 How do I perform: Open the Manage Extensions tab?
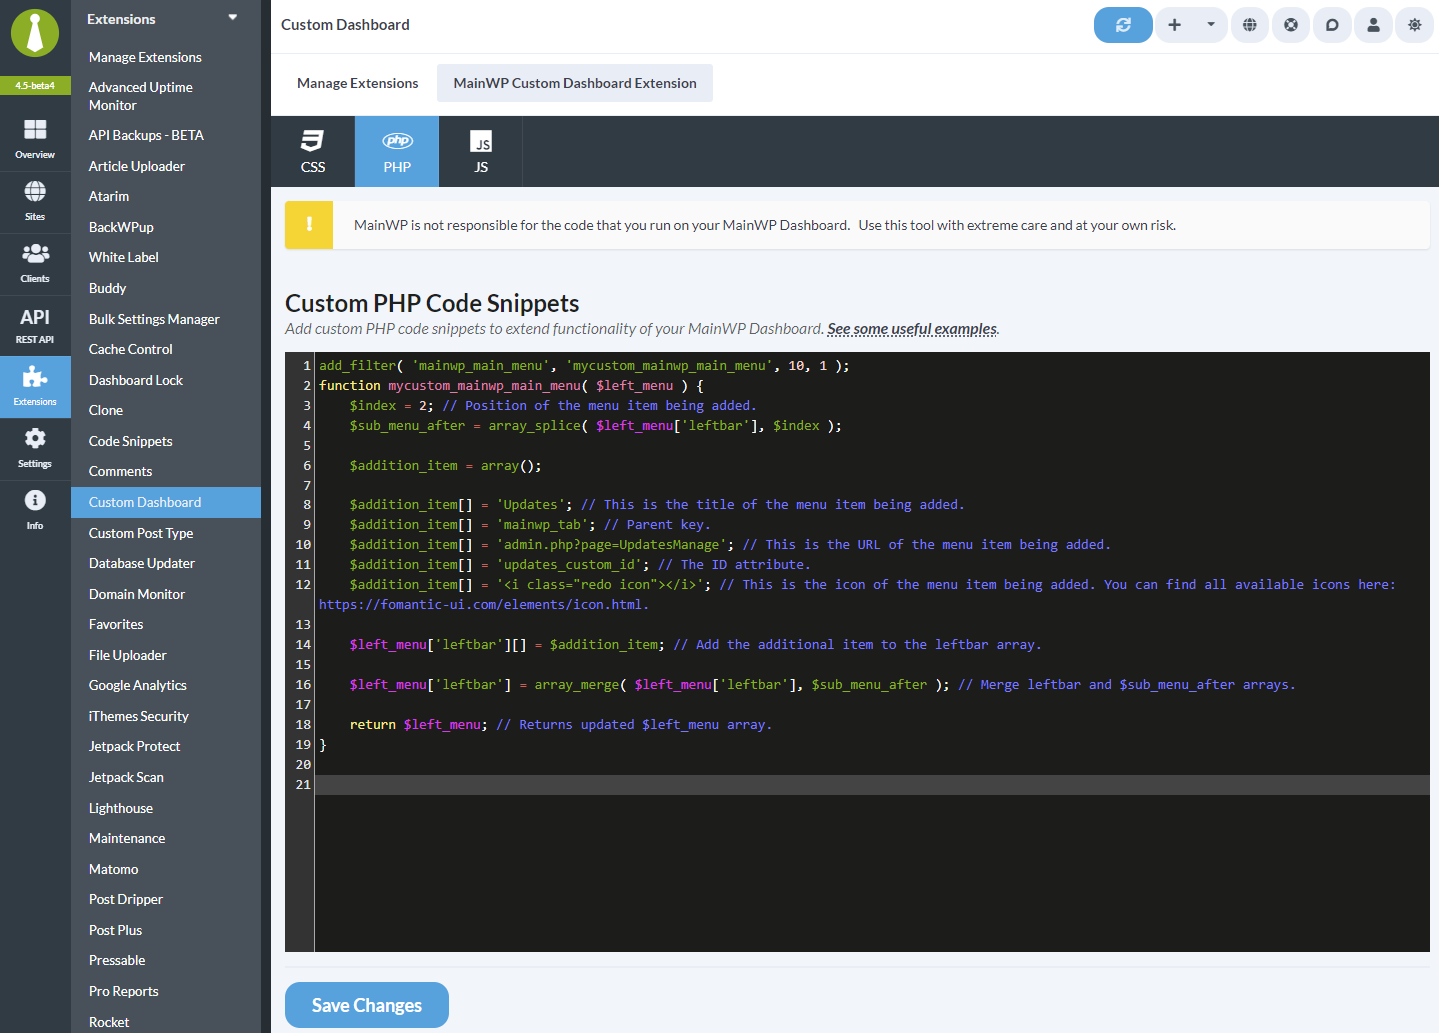[x=357, y=83]
